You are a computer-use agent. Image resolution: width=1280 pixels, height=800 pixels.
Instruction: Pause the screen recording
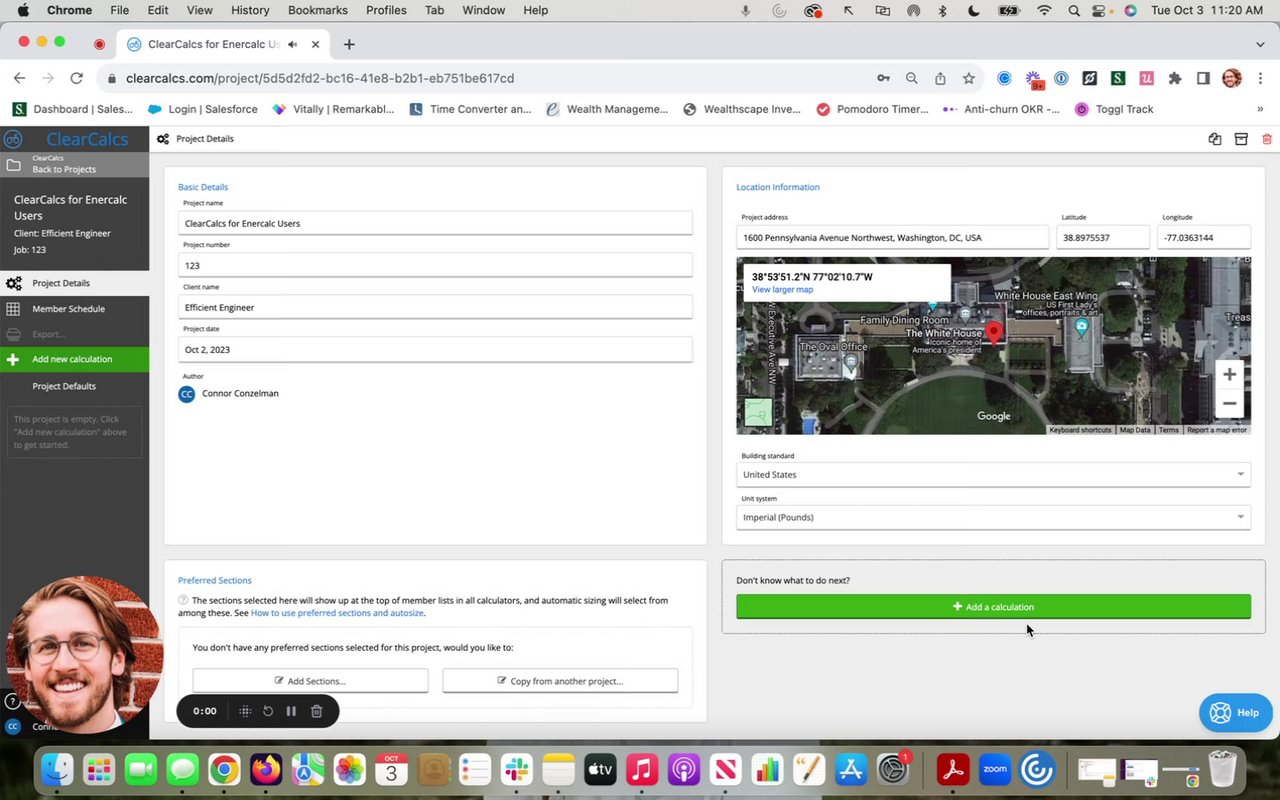click(x=291, y=711)
